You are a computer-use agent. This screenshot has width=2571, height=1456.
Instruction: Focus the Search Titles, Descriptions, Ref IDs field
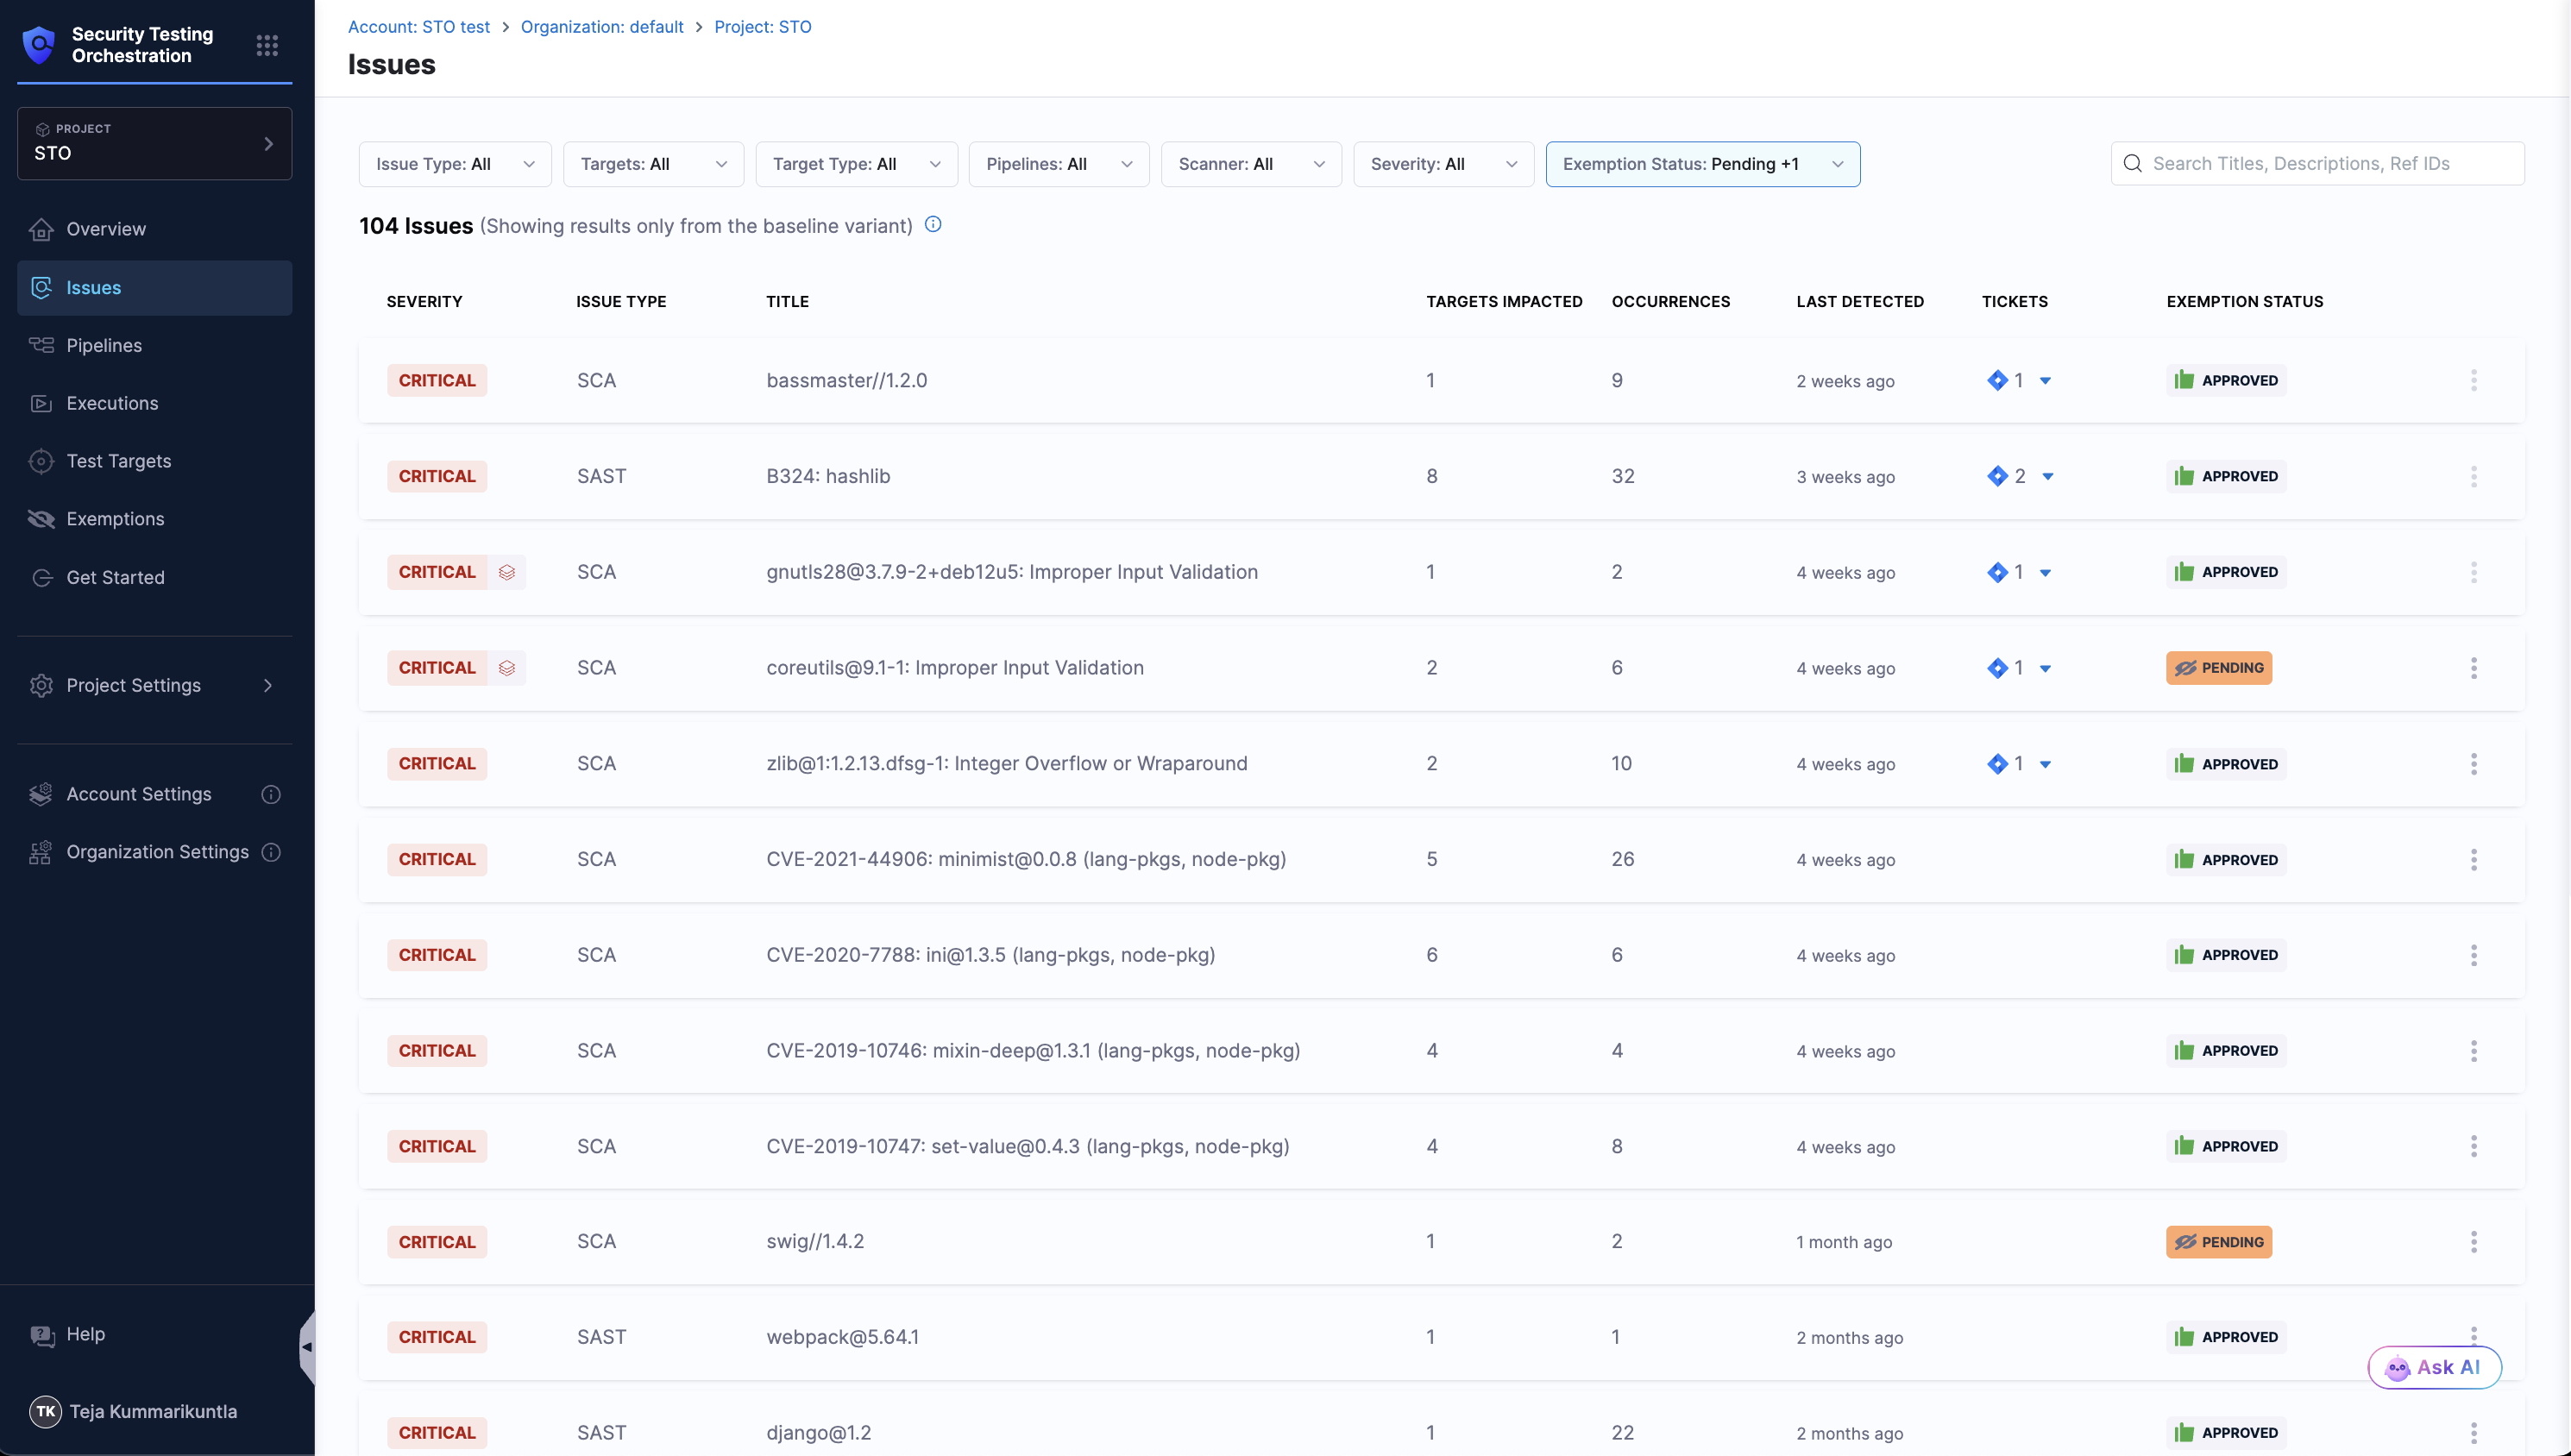point(2330,164)
